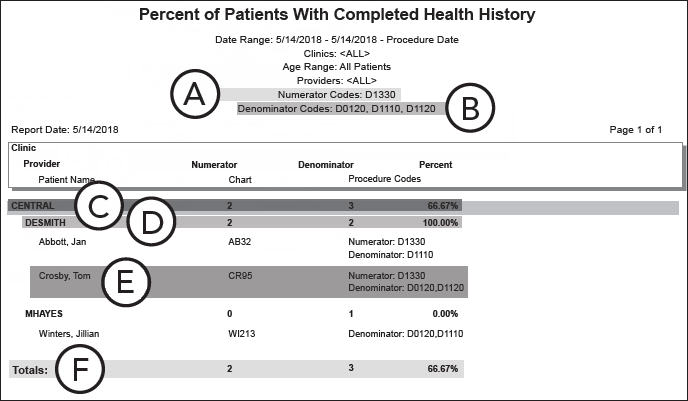Click the Denominator Codes header line
The image size is (688, 401).
point(336,108)
